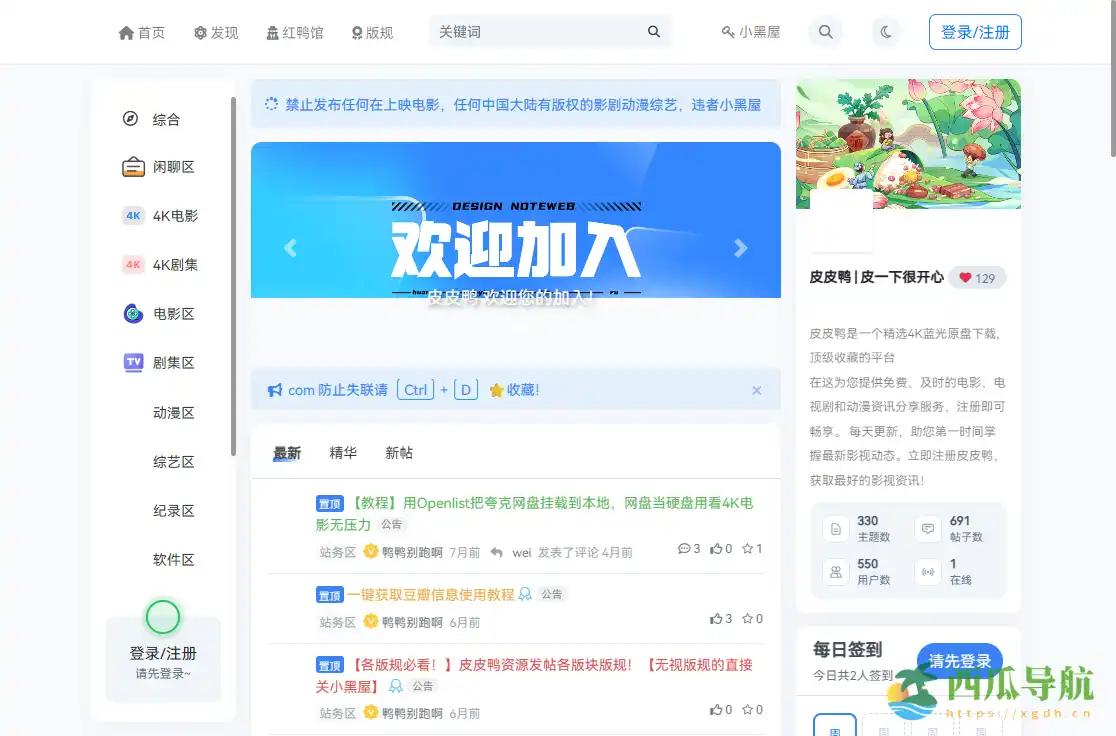Select the 综合 category icon in sidebar

pyautogui.click(x=129, y=118)
